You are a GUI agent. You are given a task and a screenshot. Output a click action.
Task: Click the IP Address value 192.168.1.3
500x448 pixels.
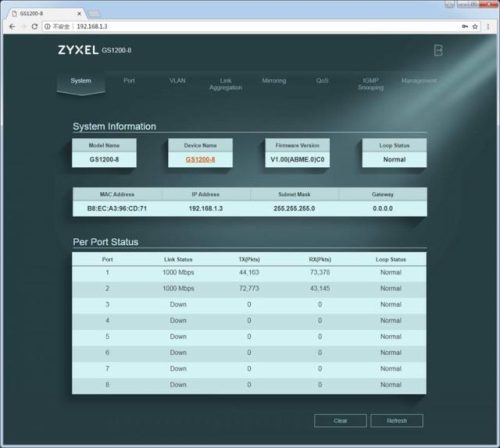tap(206, 208)
